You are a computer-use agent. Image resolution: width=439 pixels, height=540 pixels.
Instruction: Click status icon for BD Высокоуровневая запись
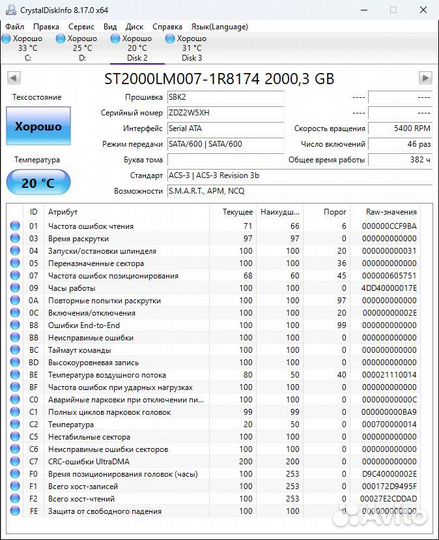pyautogui.click(x=15, y=362)
